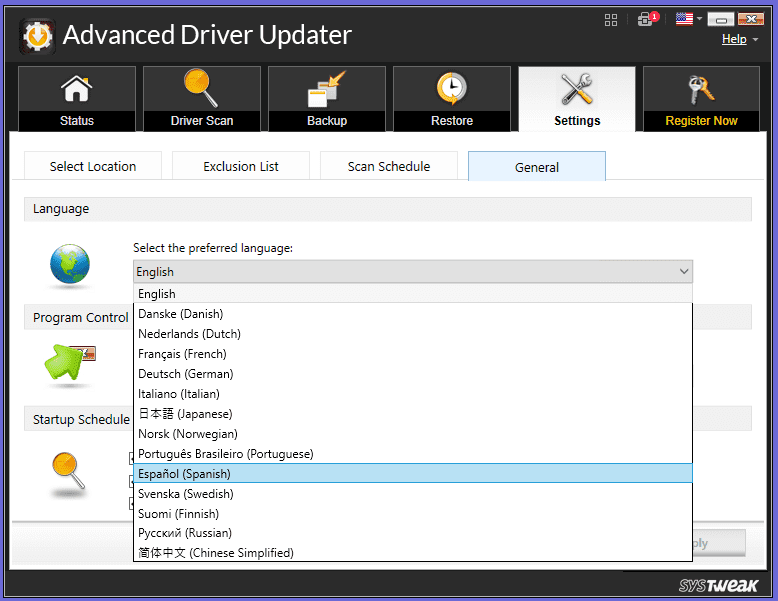Pick Japanese language option
This screenshot has height=601, width=778.
click(x=413, y=413)
